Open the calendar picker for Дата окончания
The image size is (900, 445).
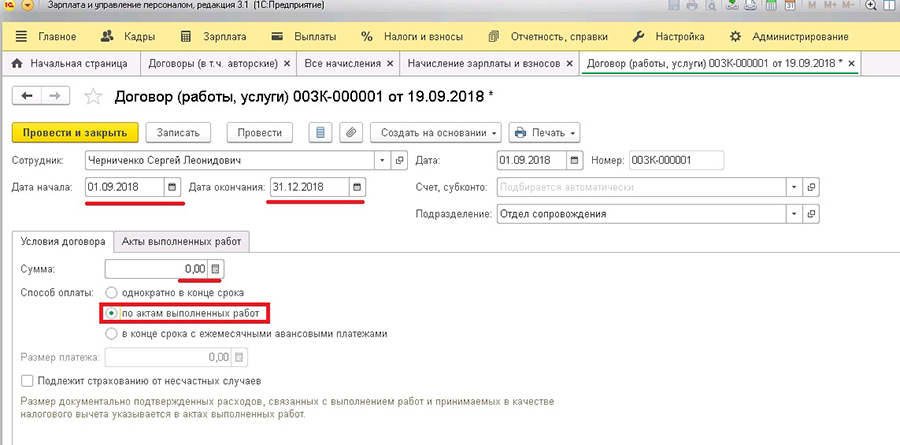(356, 187)
